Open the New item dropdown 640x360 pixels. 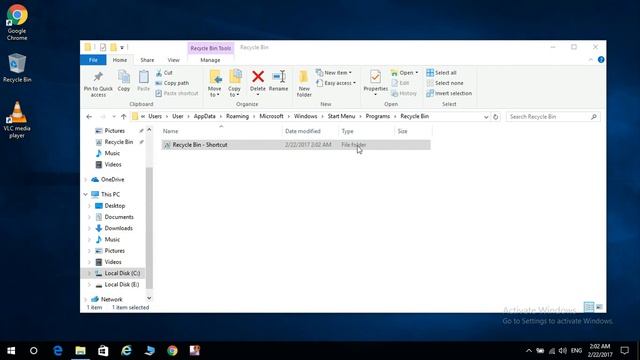333,73
